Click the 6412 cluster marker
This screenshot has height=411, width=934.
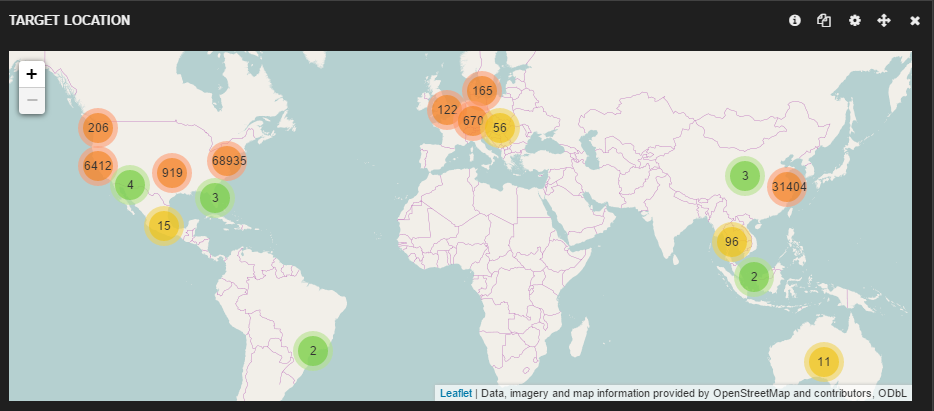tap(98, 165)
